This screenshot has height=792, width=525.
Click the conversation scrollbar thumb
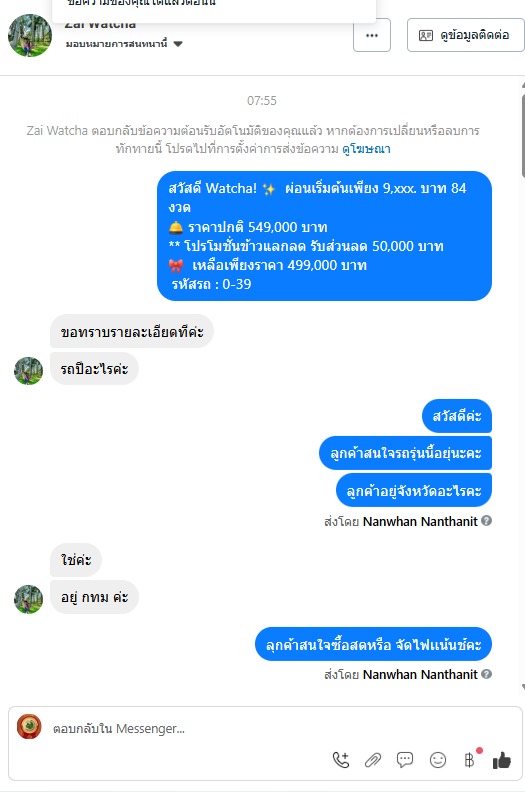[523, 135]
